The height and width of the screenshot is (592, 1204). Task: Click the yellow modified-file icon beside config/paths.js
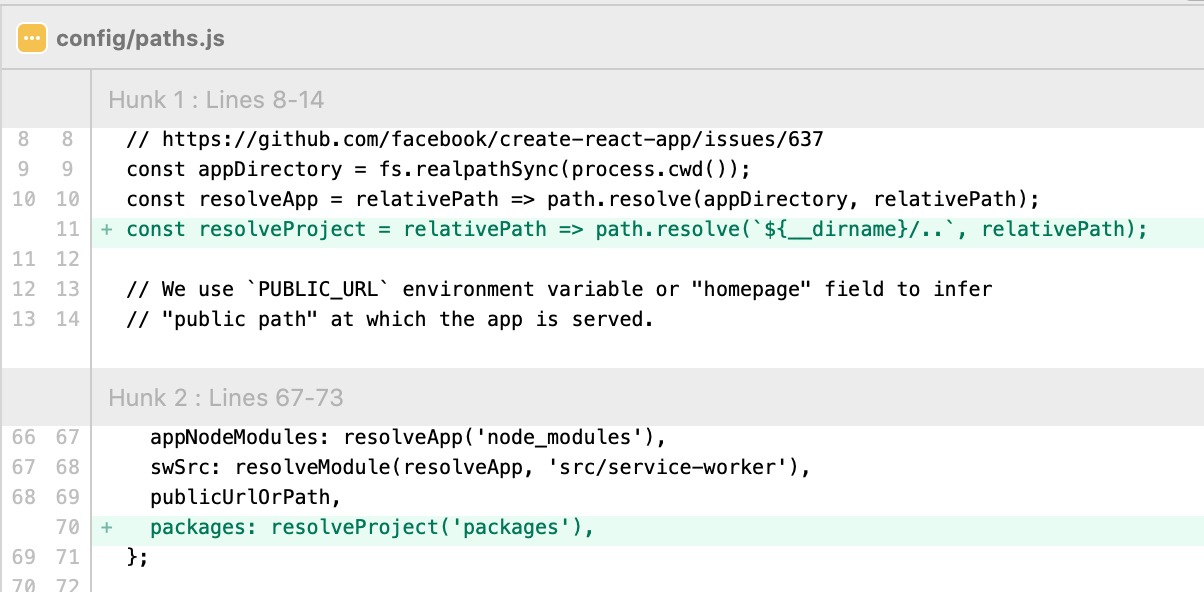point(32,39)
